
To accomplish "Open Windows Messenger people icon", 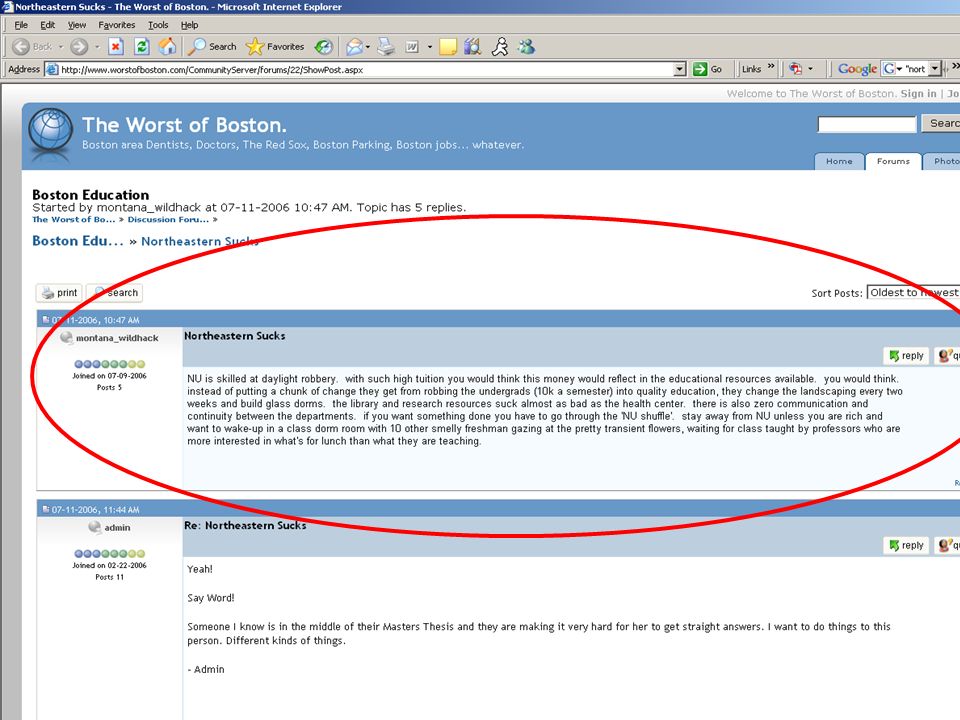I will tap(527, 47).
